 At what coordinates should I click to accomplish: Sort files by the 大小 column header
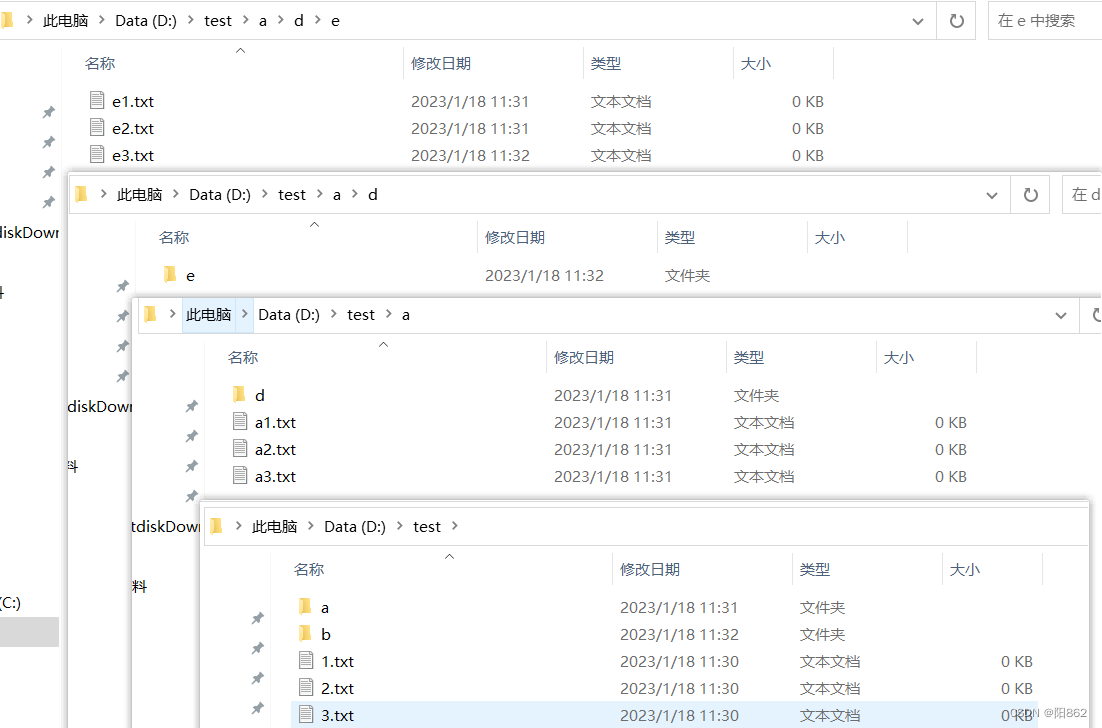pyautogui.click(x=757, y=62)
